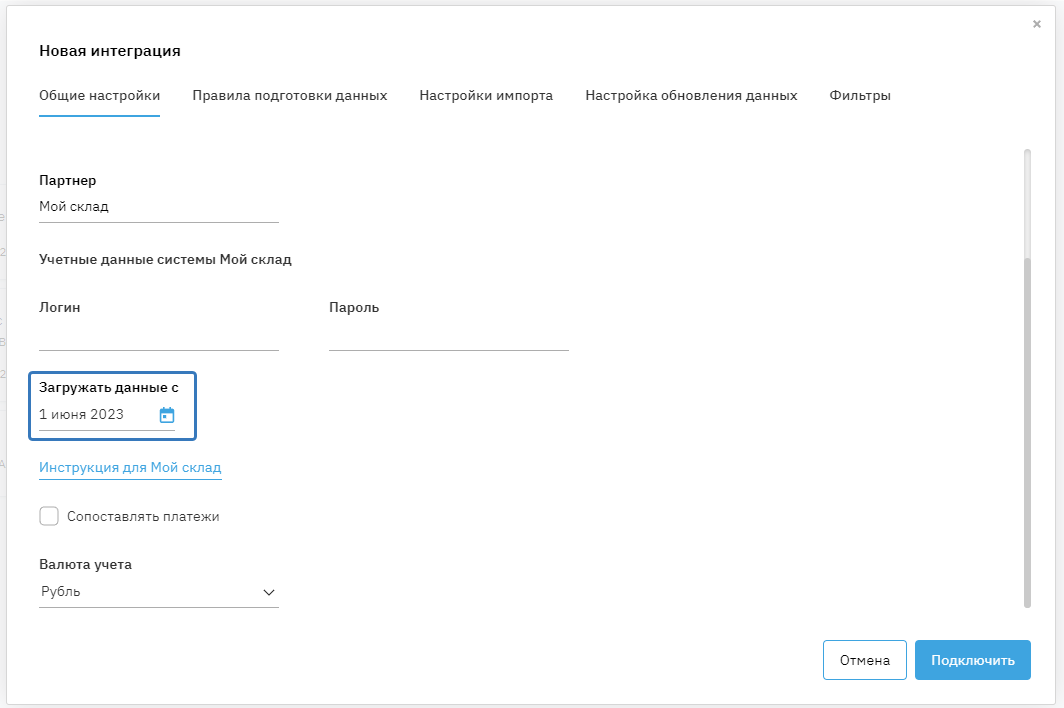The height and width of the screenshot is (708, 1064).
Task: Select the Настройка обновления данных tab
Action: coord(691,96)
